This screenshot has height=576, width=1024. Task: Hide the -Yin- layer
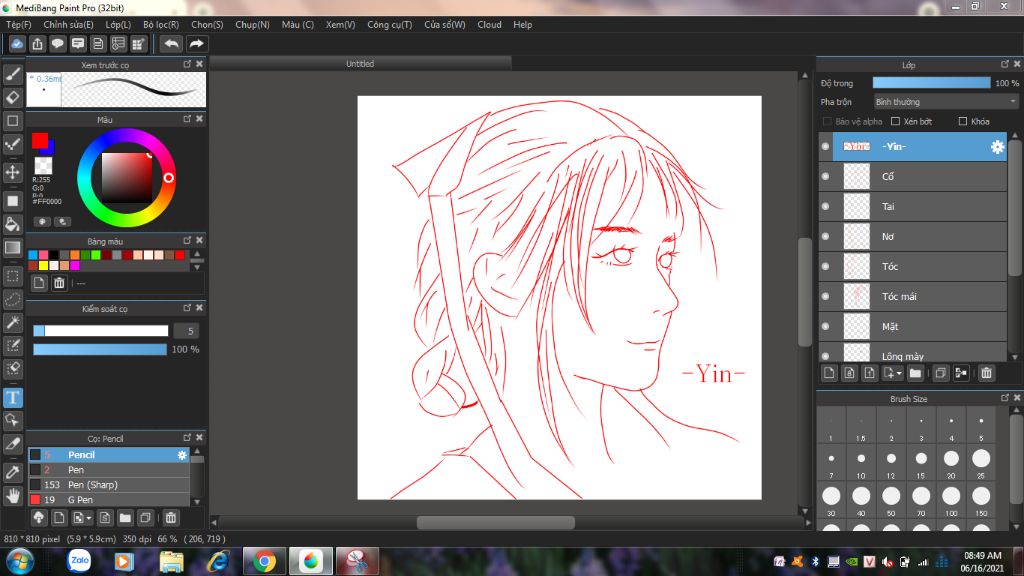point(825,147)
